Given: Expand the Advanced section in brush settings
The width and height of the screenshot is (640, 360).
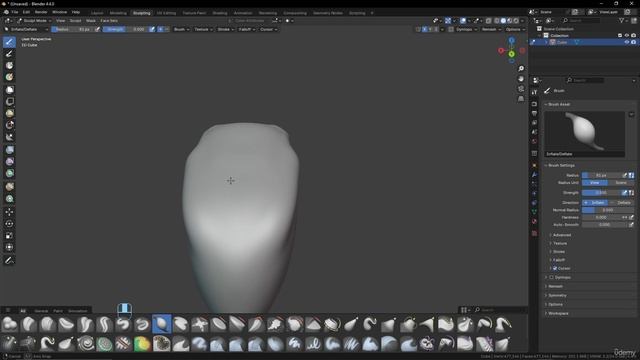Looking at the screenshot, I should point(562,235).
